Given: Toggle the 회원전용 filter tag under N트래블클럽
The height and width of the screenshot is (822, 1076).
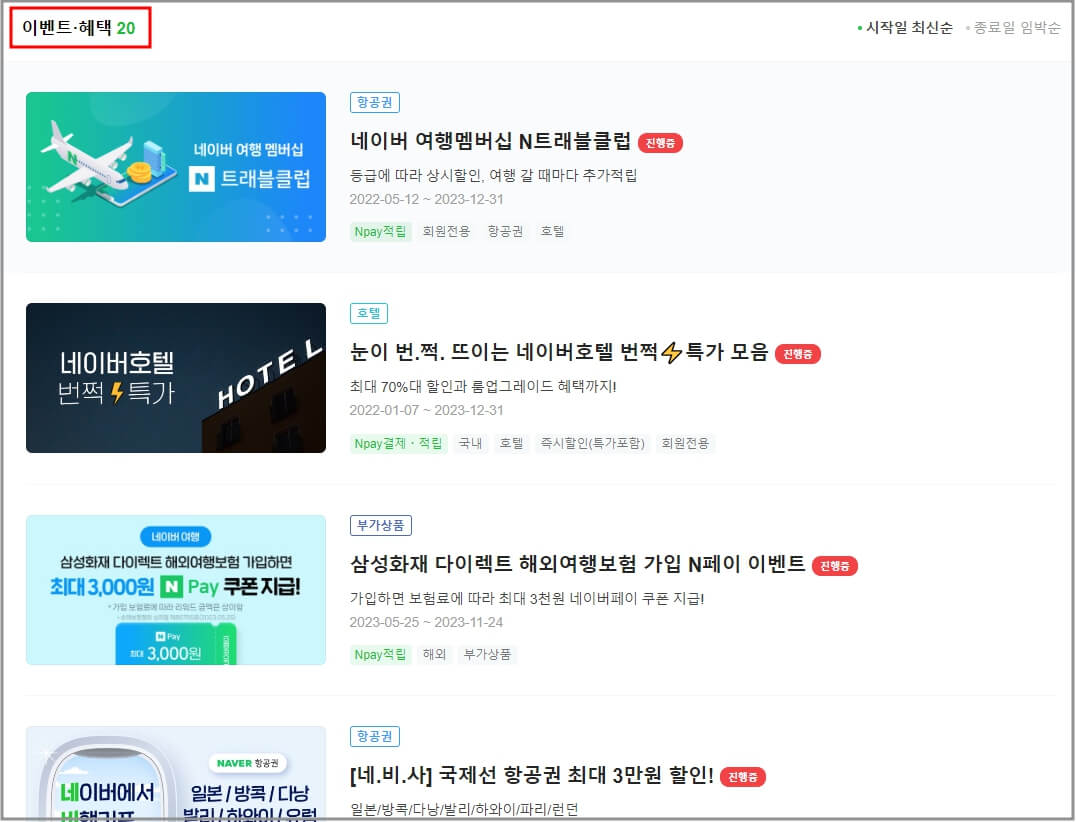Looking at the screenshot, I should point(446,231).
